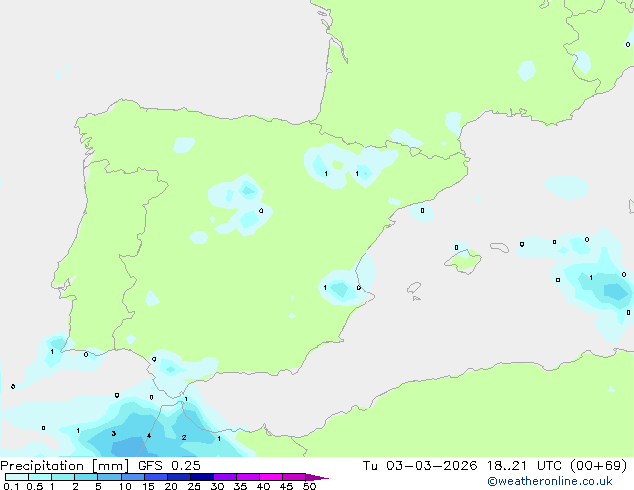The height and width of the screenshot is (490, 634).
Task: Select the 0.5–1 mm legend color box
Action: click(x=40, y=477)
